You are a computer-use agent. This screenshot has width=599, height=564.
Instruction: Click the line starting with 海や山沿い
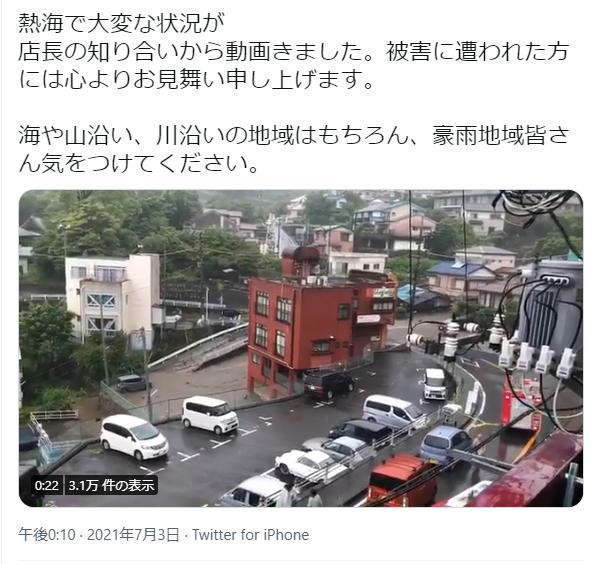[294, 136]
